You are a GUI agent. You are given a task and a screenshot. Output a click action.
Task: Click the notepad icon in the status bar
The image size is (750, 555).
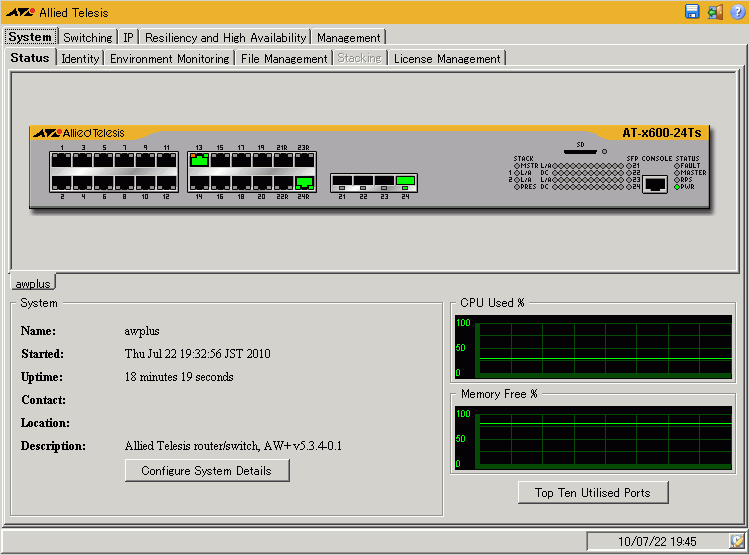pos(737,541)
